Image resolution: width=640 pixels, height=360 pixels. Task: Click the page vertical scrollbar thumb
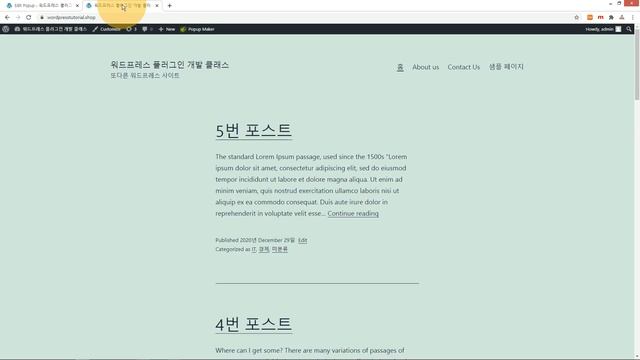pyautogui.click(x=637, y=64)
